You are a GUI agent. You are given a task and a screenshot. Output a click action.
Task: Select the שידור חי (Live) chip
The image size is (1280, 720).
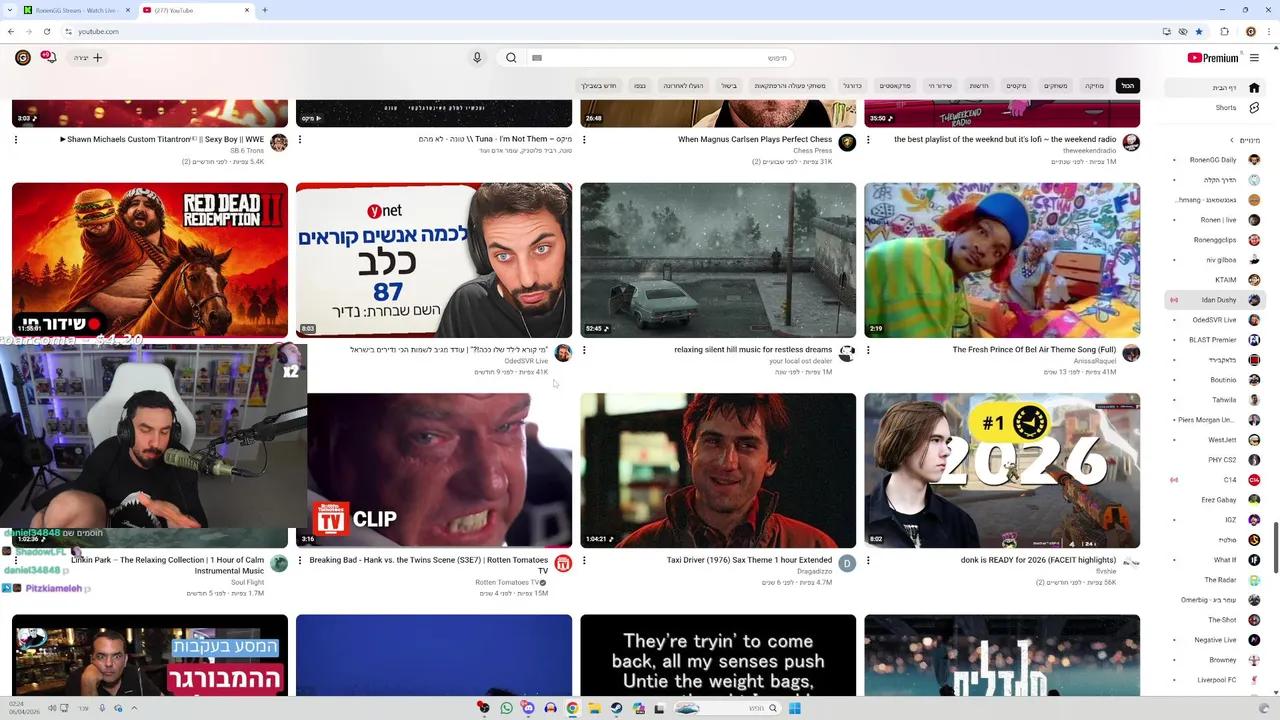pyautogui.click(x=940, y=86)
